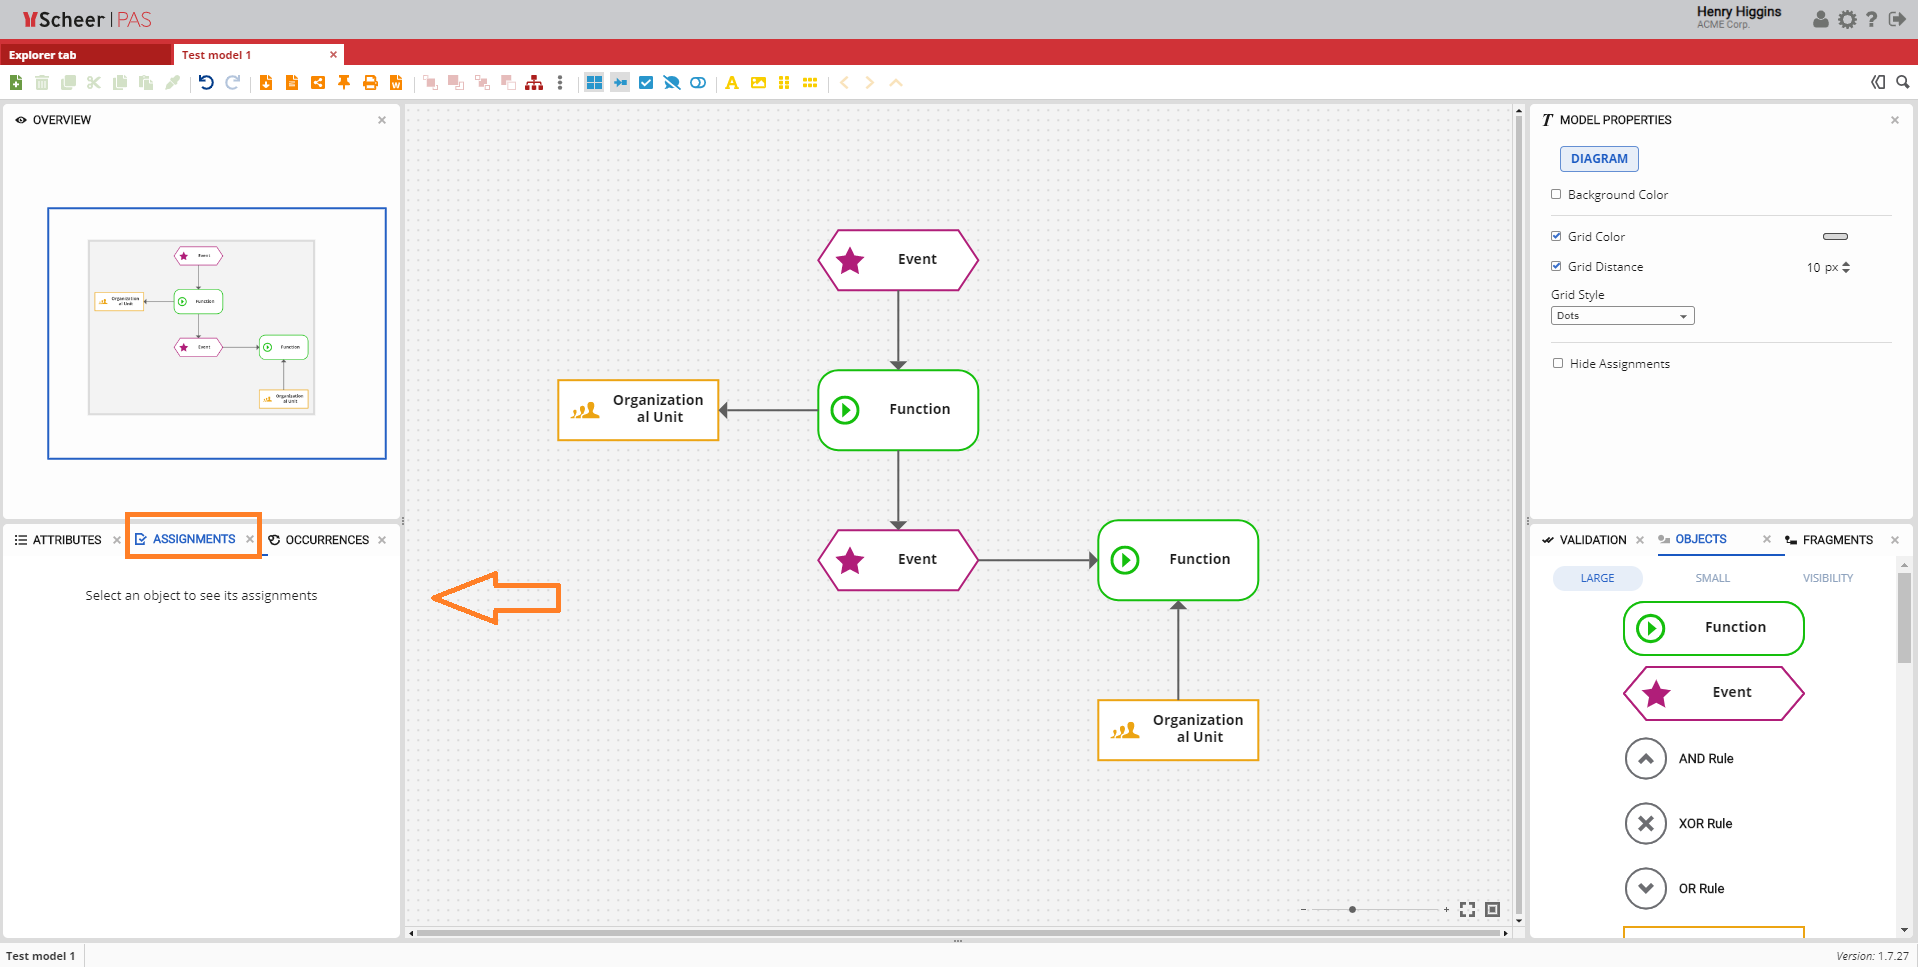1918x967 pixels.
Task: Click the grid color swatch
Action: pos(1835,237)
